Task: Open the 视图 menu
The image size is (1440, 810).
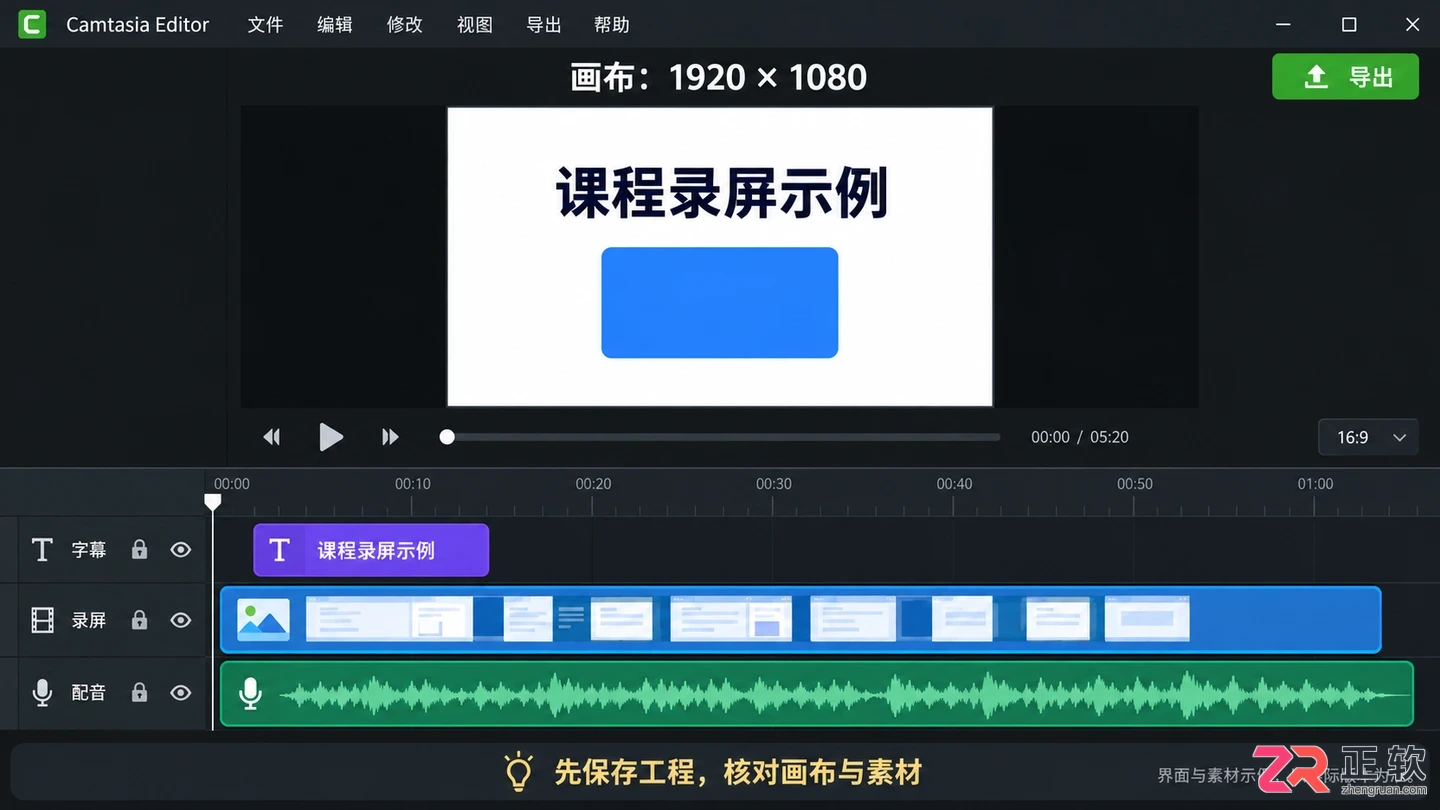Action: (x=475, y=25)
